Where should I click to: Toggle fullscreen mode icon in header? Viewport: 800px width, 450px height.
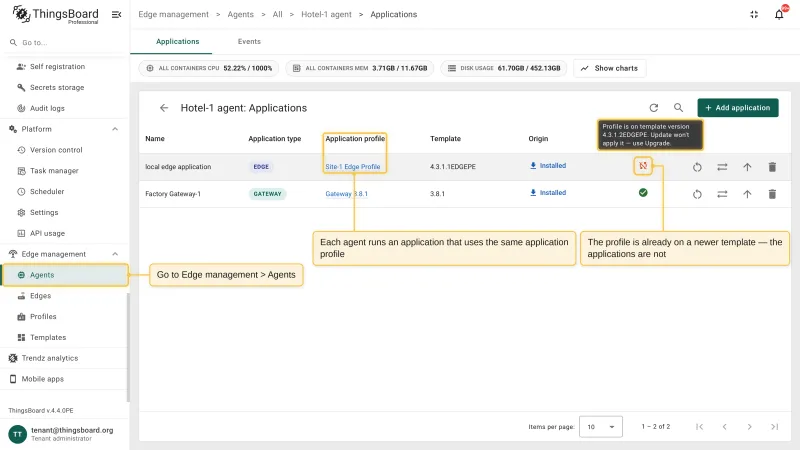(x=754, y=14)
